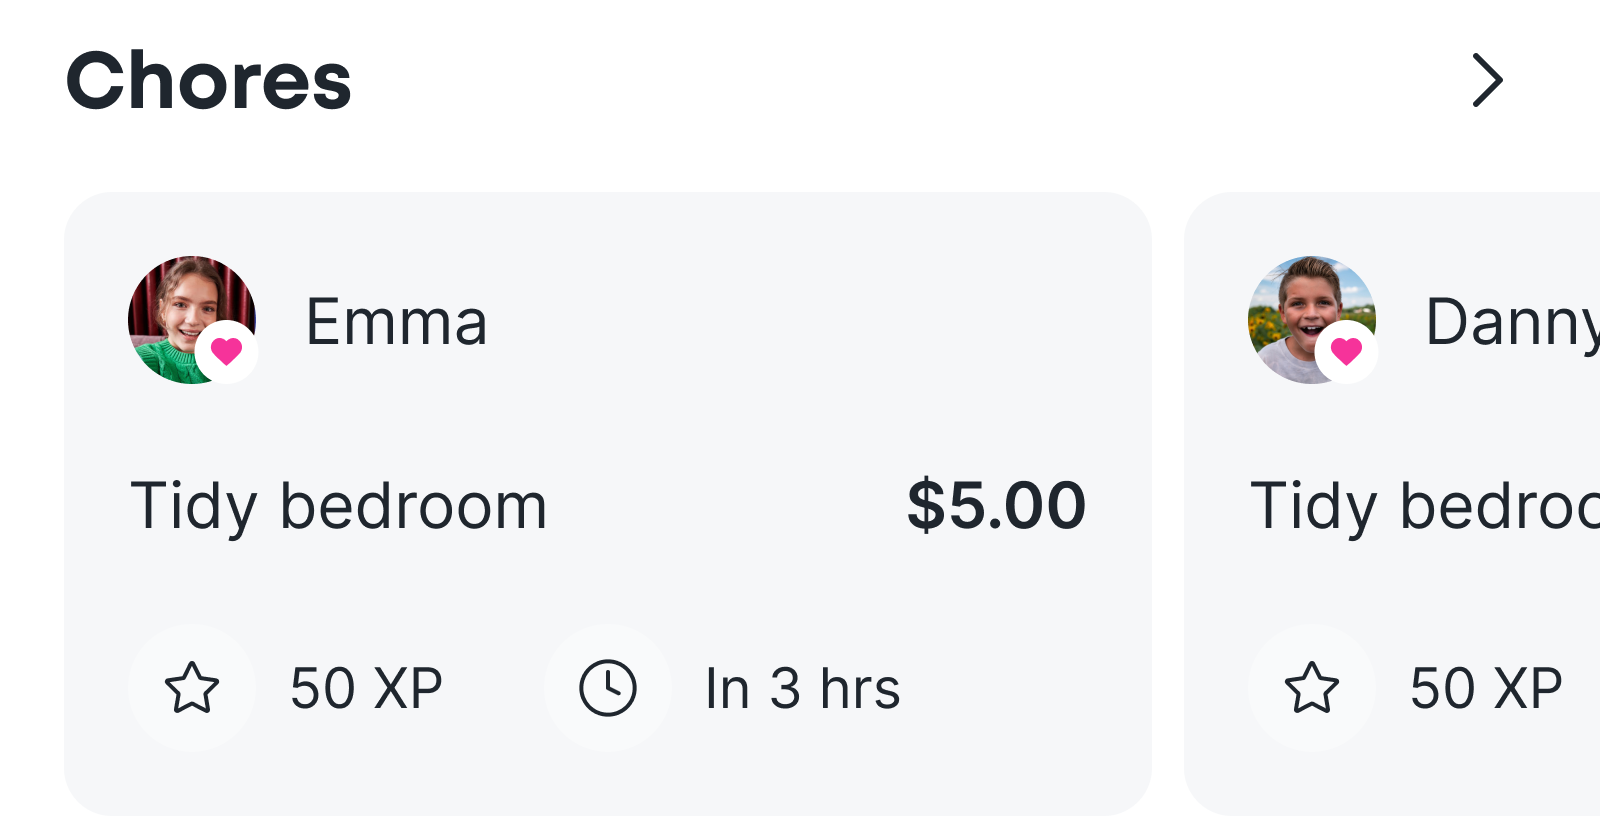Click the star icon in Emma's card
Screen dimensions: 1600x816
(192, 688)
